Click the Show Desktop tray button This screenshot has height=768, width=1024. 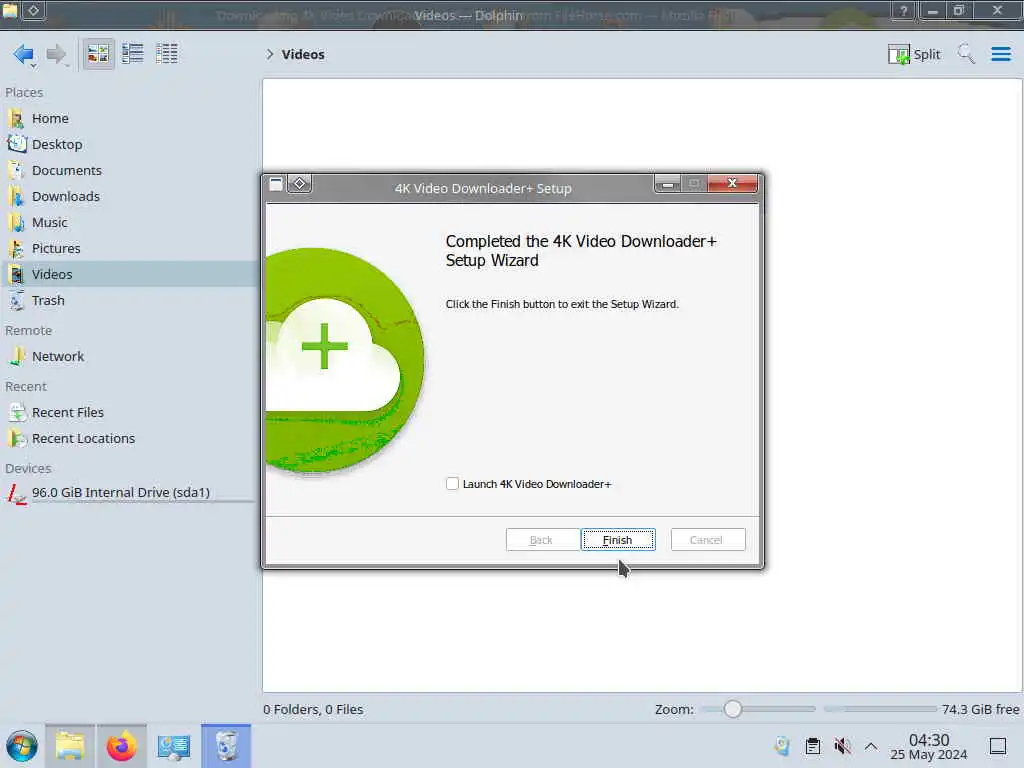pyautogui.click(x=998, y=746)
